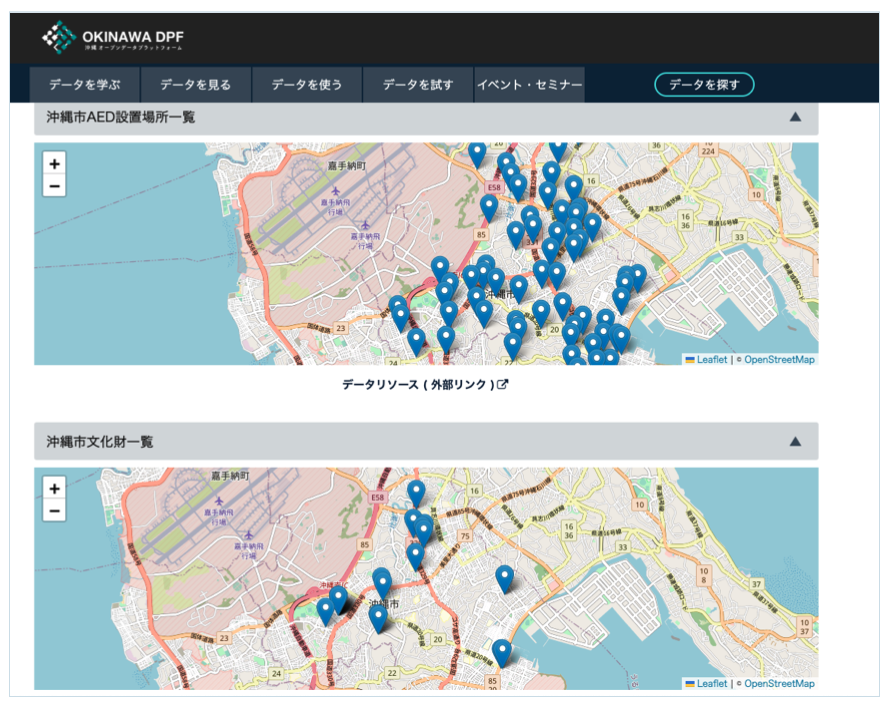Open the データリソース (外部リンク) link
Viewport: 894px width, 706px height.
[418, 385]
